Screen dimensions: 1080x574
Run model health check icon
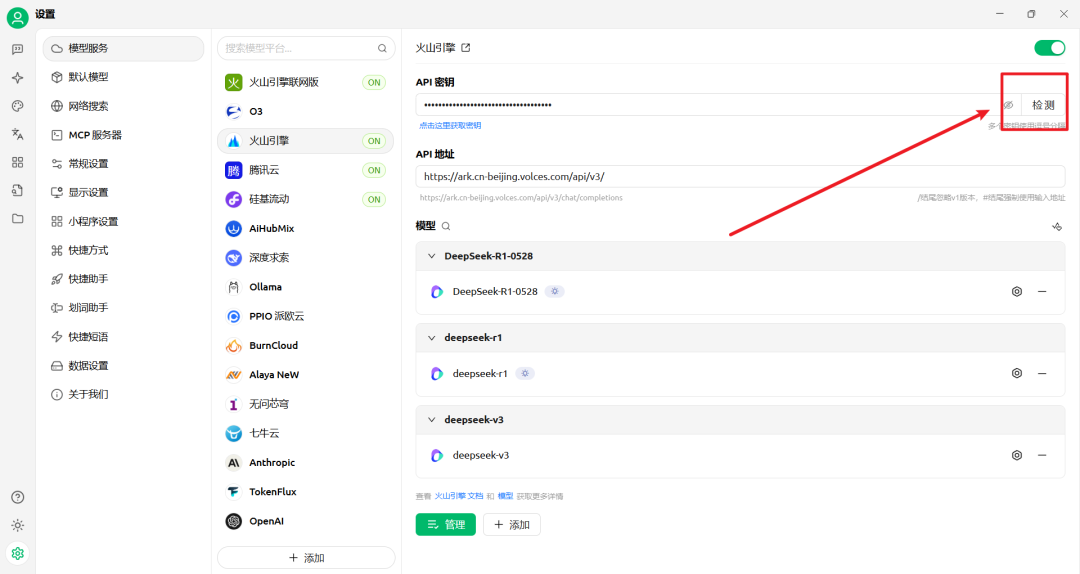coord(1057,226)
